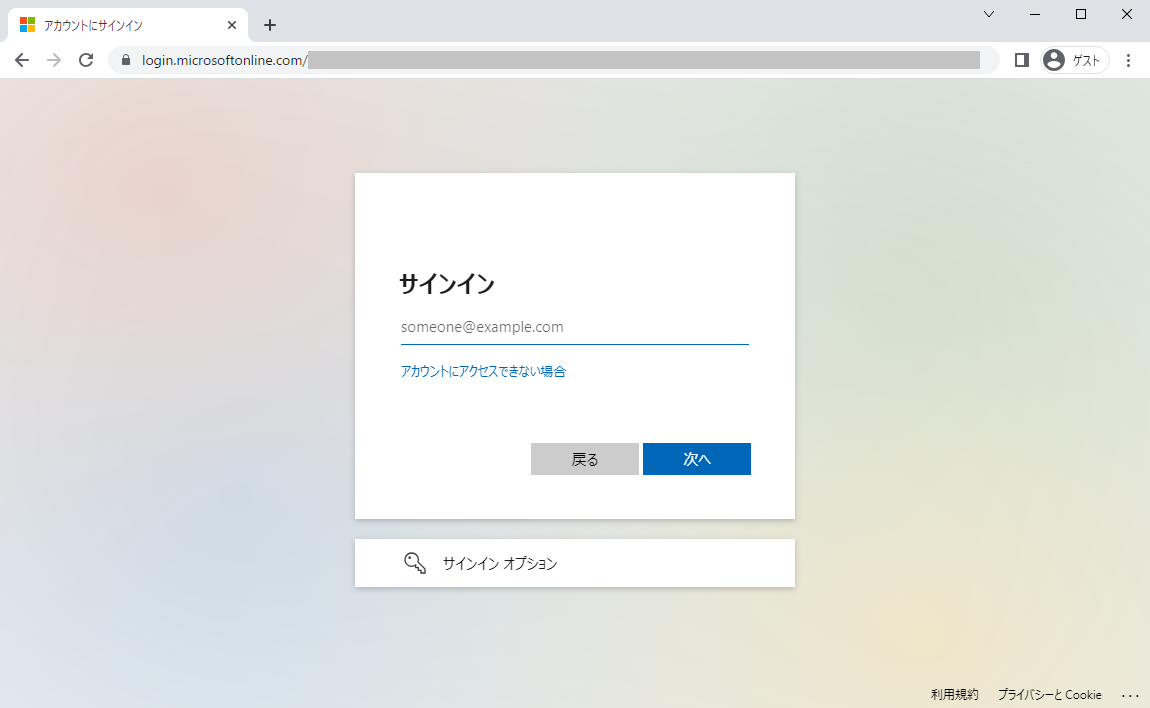The height and width of the screenshot is (708, 1150).
Task: Open the 利用規約 link
Action: click(954, 695)
